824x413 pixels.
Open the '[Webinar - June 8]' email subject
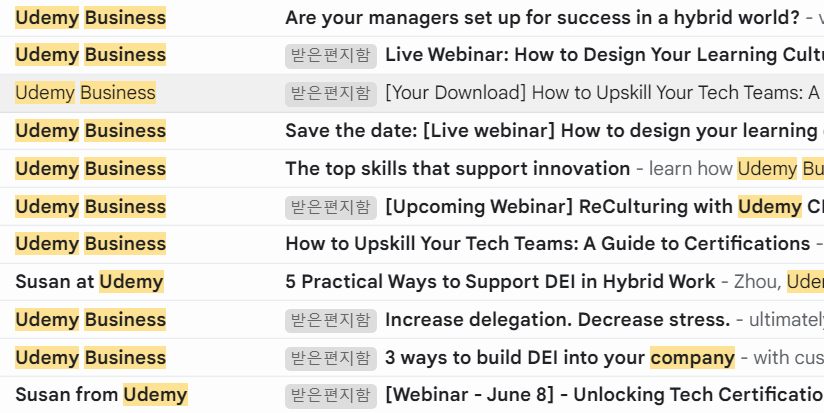[x=600, y=395]
